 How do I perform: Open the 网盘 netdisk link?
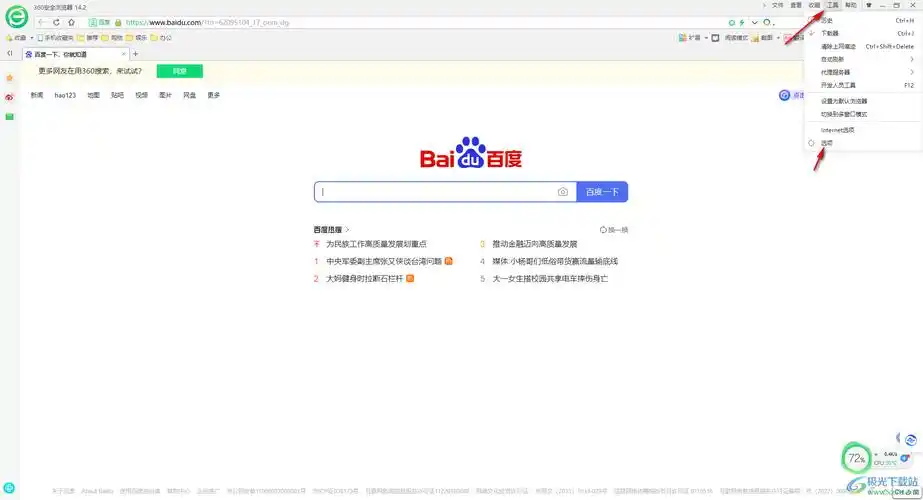[190, 95]
